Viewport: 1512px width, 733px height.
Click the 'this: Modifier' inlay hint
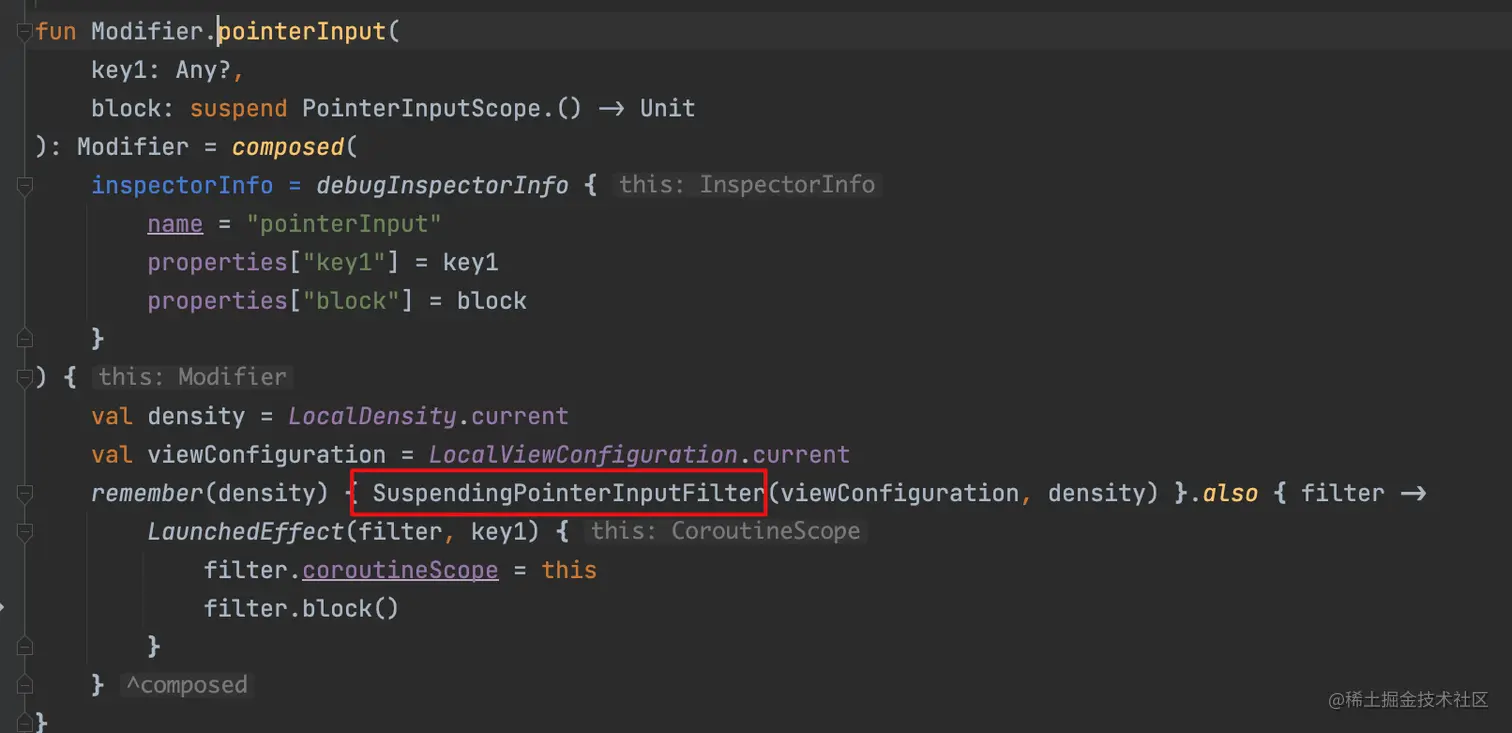[x=192, y=377]
